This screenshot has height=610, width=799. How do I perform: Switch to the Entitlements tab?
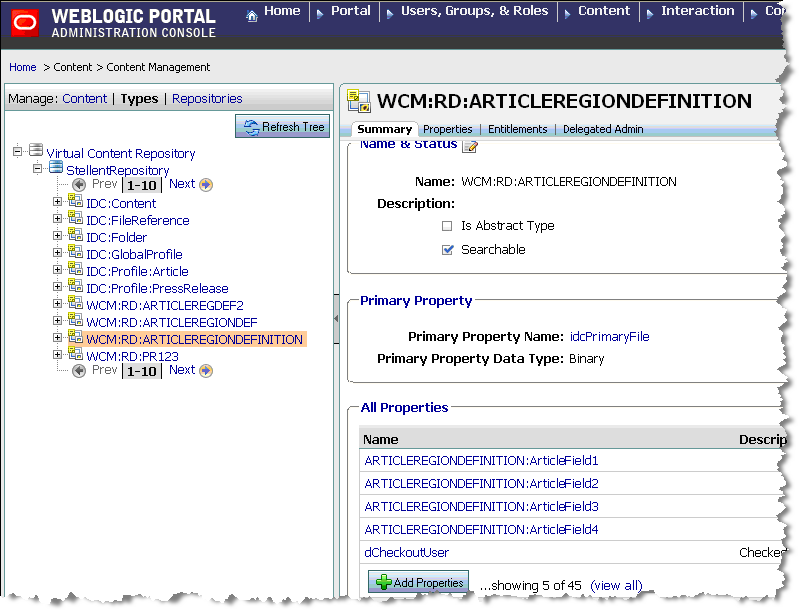[517, 129]
